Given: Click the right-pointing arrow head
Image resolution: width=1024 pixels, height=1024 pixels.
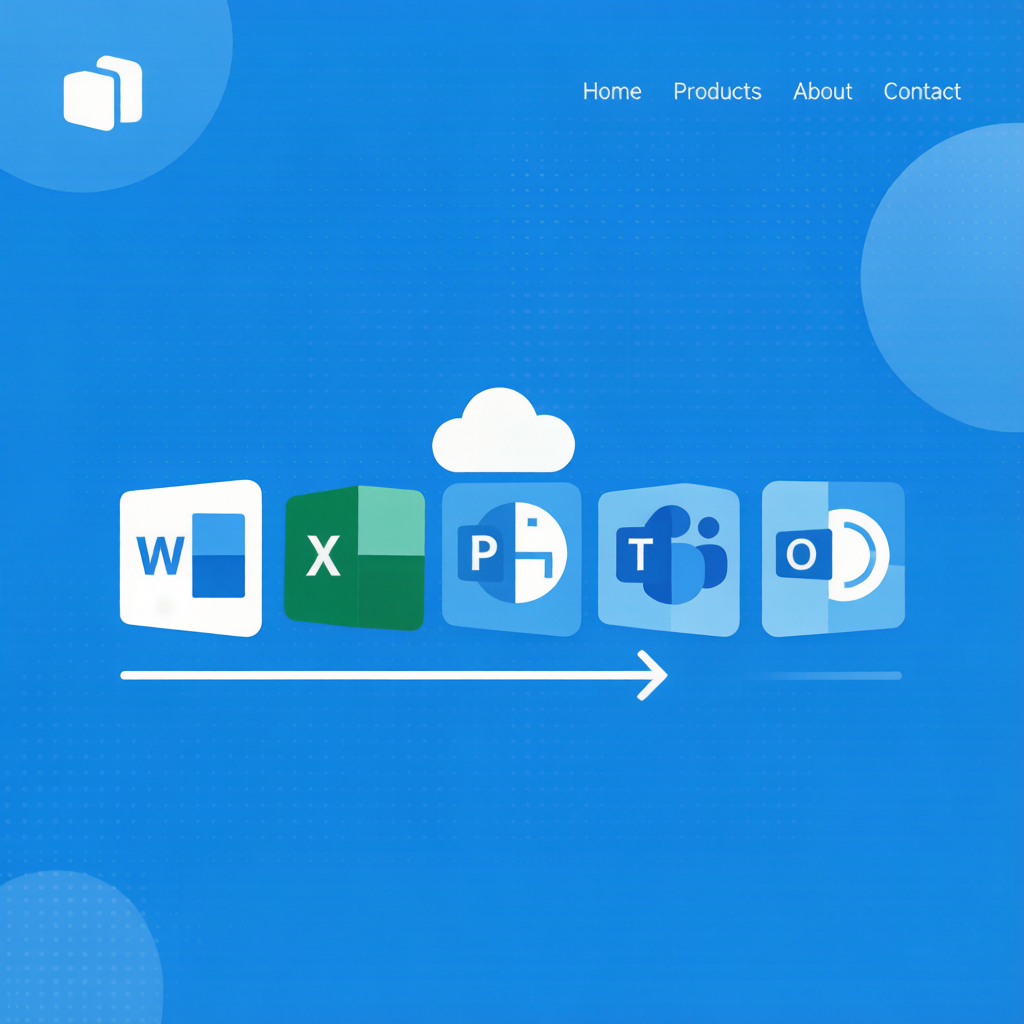Looking at the screenshot, I should pos(652,675).
